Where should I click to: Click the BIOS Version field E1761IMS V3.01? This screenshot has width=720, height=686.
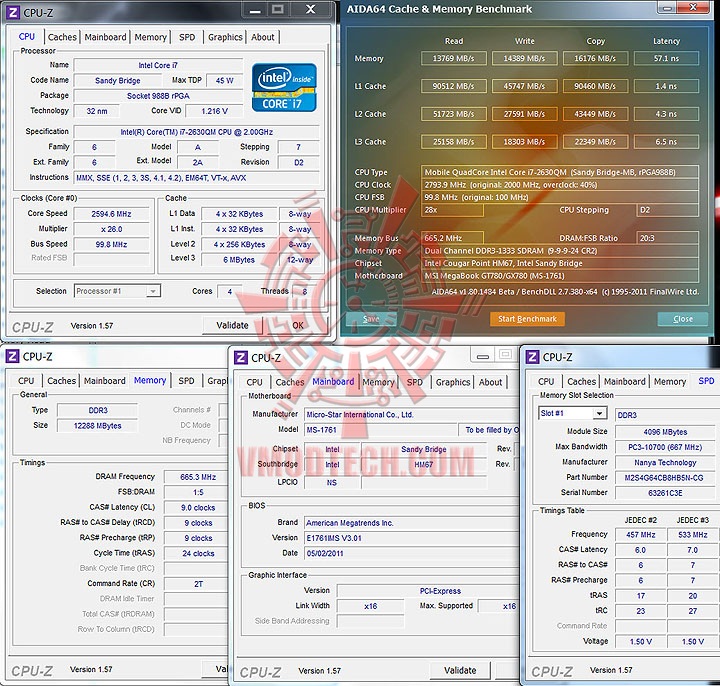pyautogui.click(x=412, y=538)
